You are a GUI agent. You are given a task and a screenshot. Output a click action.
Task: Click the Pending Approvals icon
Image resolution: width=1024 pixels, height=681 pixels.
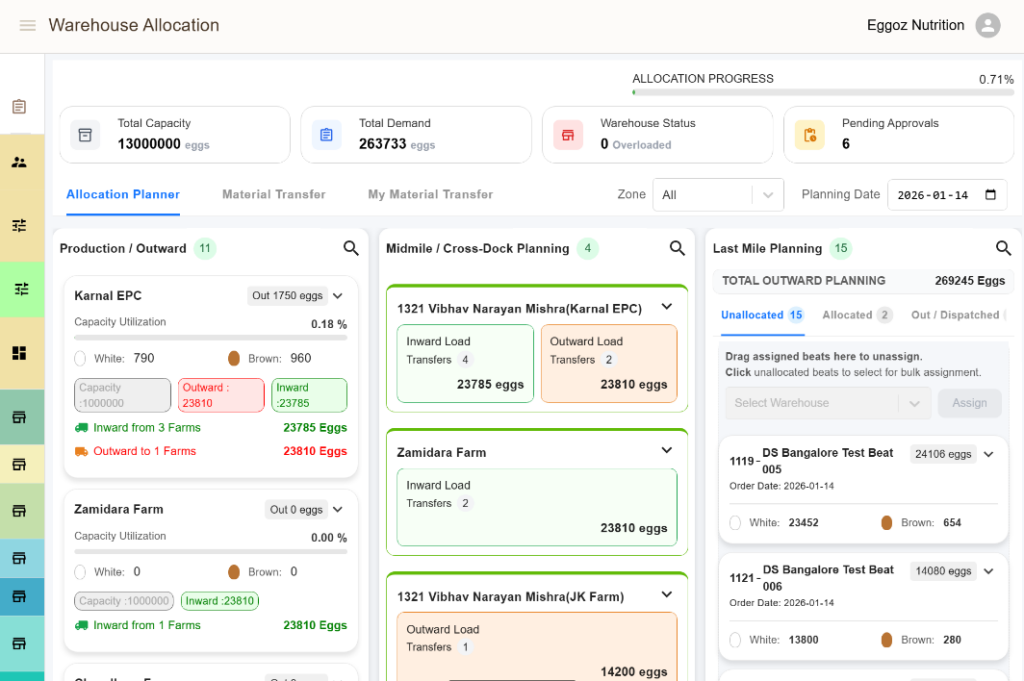(810, 134)
